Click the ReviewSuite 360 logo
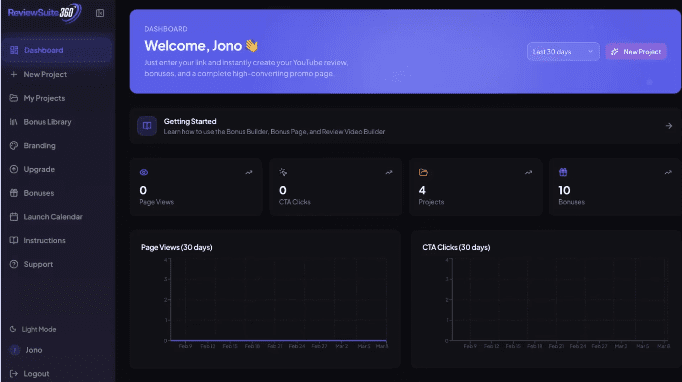This screenshot has height=382, width=682. pyautogui.click(x=44, y=13)
